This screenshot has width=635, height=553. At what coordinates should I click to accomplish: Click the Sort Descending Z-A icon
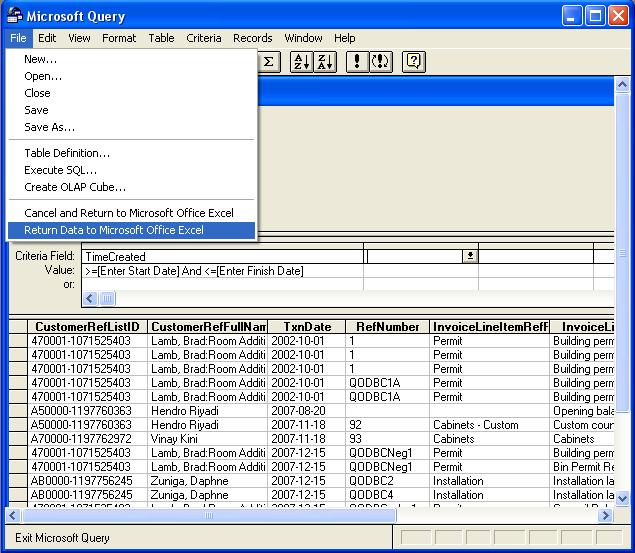tap(325, 62)
